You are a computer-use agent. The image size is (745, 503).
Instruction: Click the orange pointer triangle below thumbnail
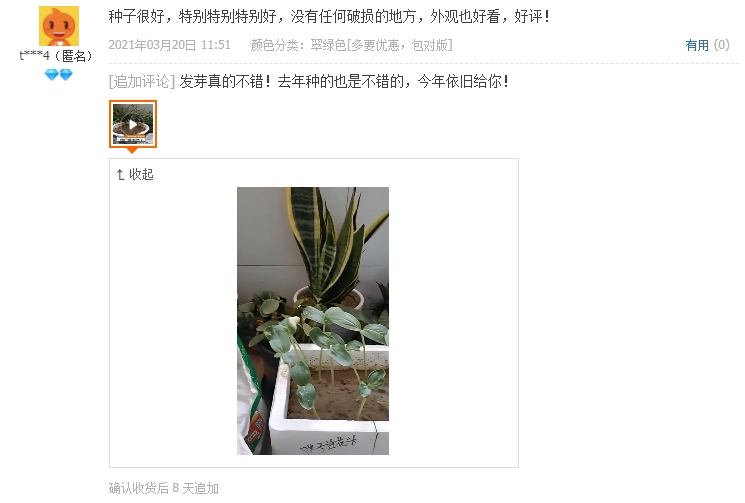coord(133,151)
